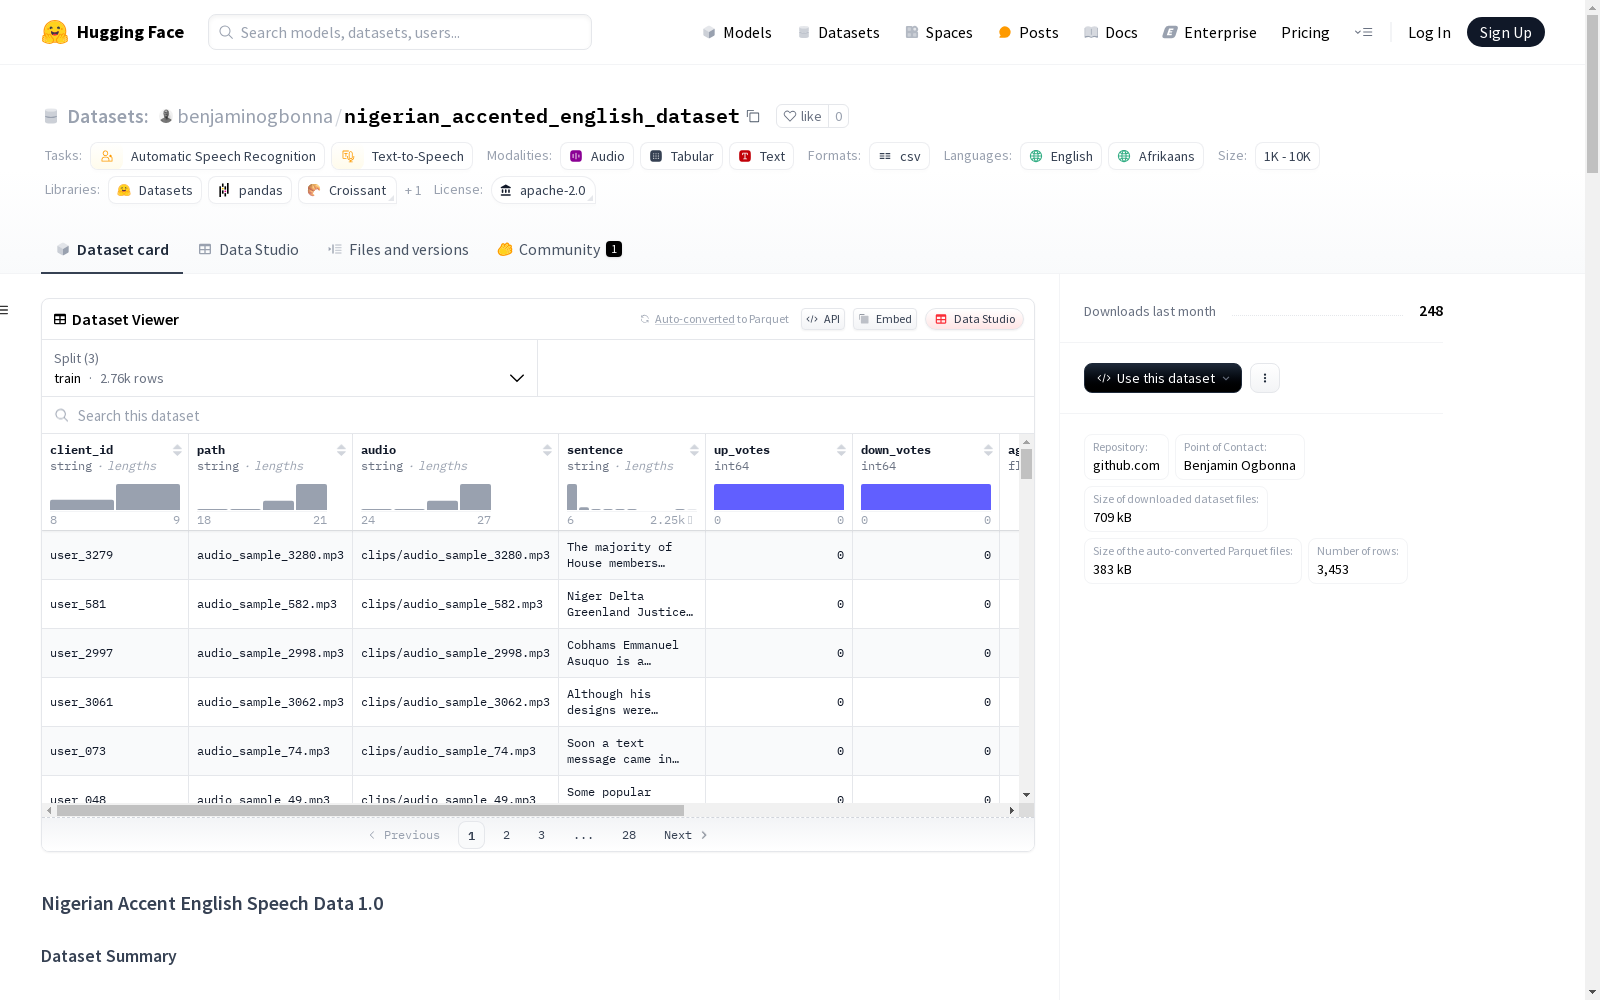Open Posts in the top navigation
Screen dimensions: 1600x1000
click(1028, 32)
